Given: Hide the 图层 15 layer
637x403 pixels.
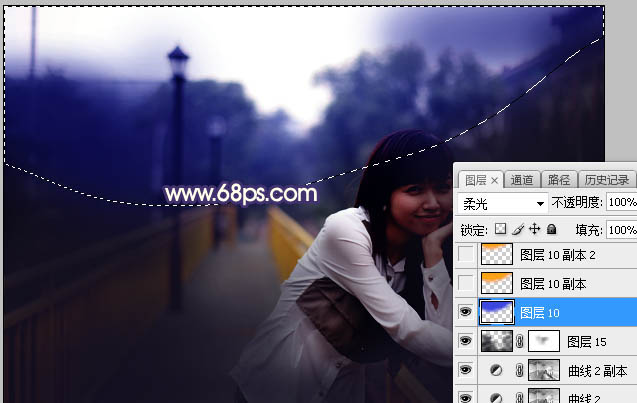Looking at the screenshot, I should (466, 340).
